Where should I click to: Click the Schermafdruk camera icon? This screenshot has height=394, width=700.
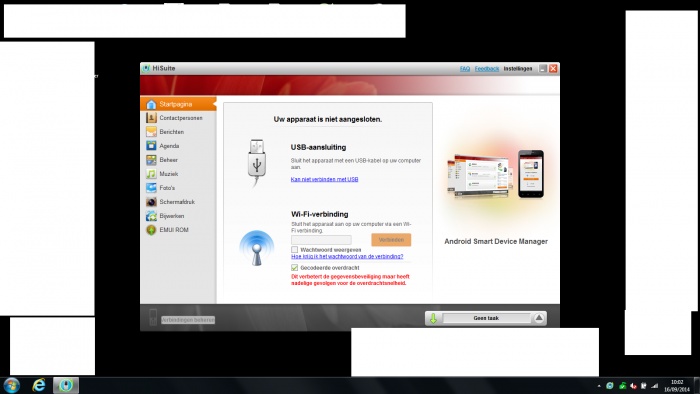pyautogui.click(x=151, y=202)
